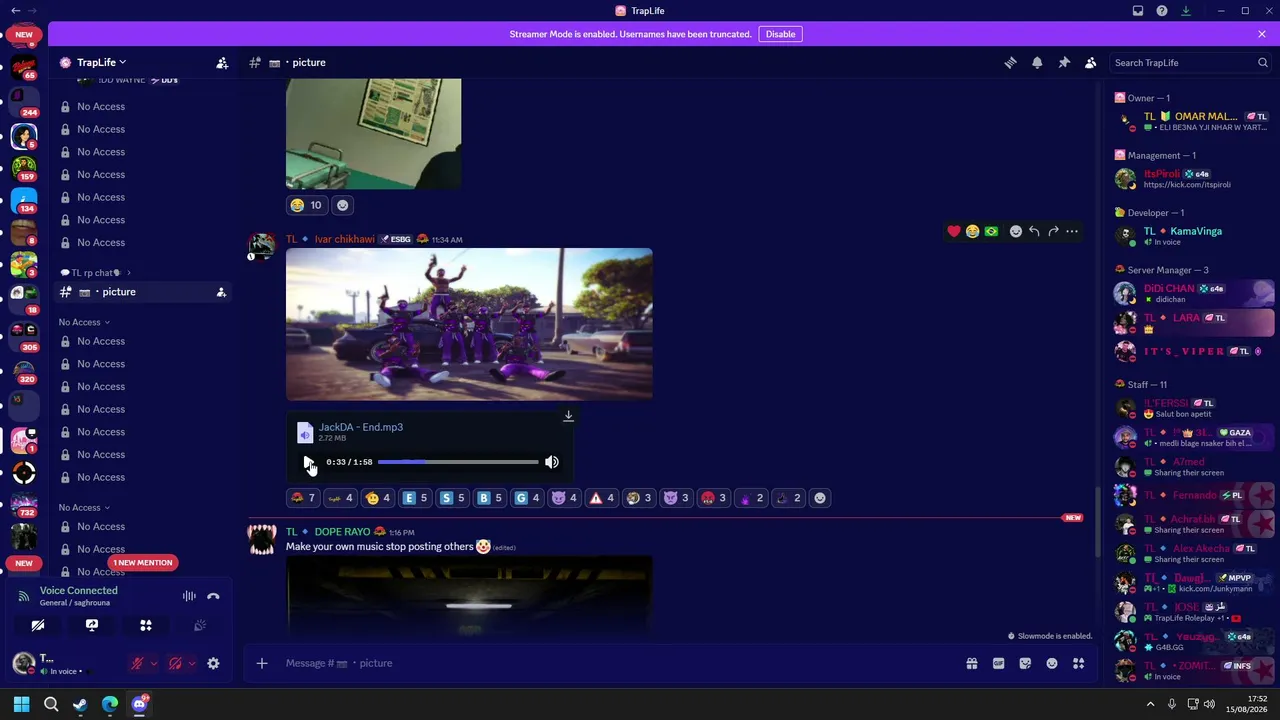The width and height of the screenshot is (1280, 720).
Task: Show pinned messages
Action: coord(1064,63)
